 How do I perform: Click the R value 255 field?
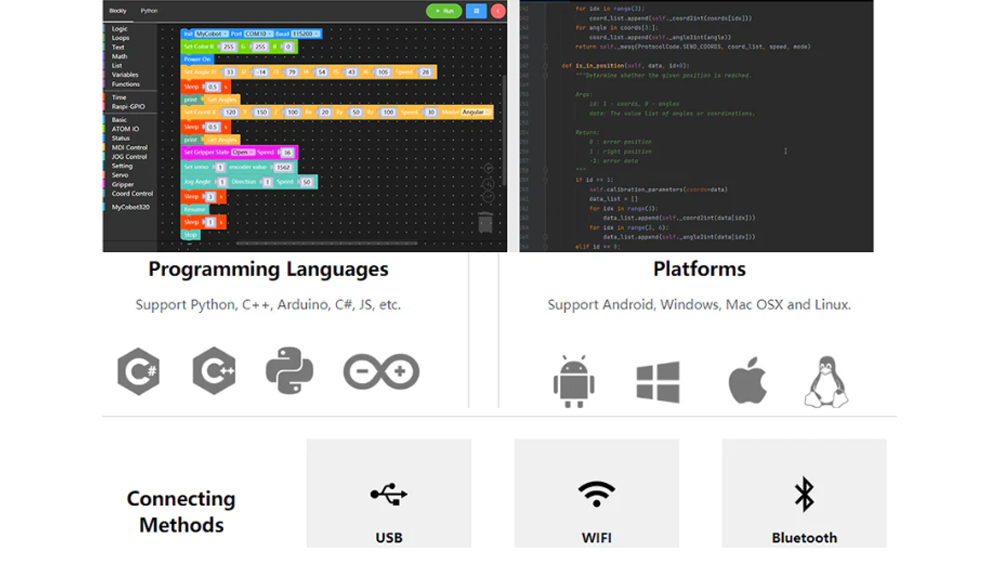pos(228,47)
